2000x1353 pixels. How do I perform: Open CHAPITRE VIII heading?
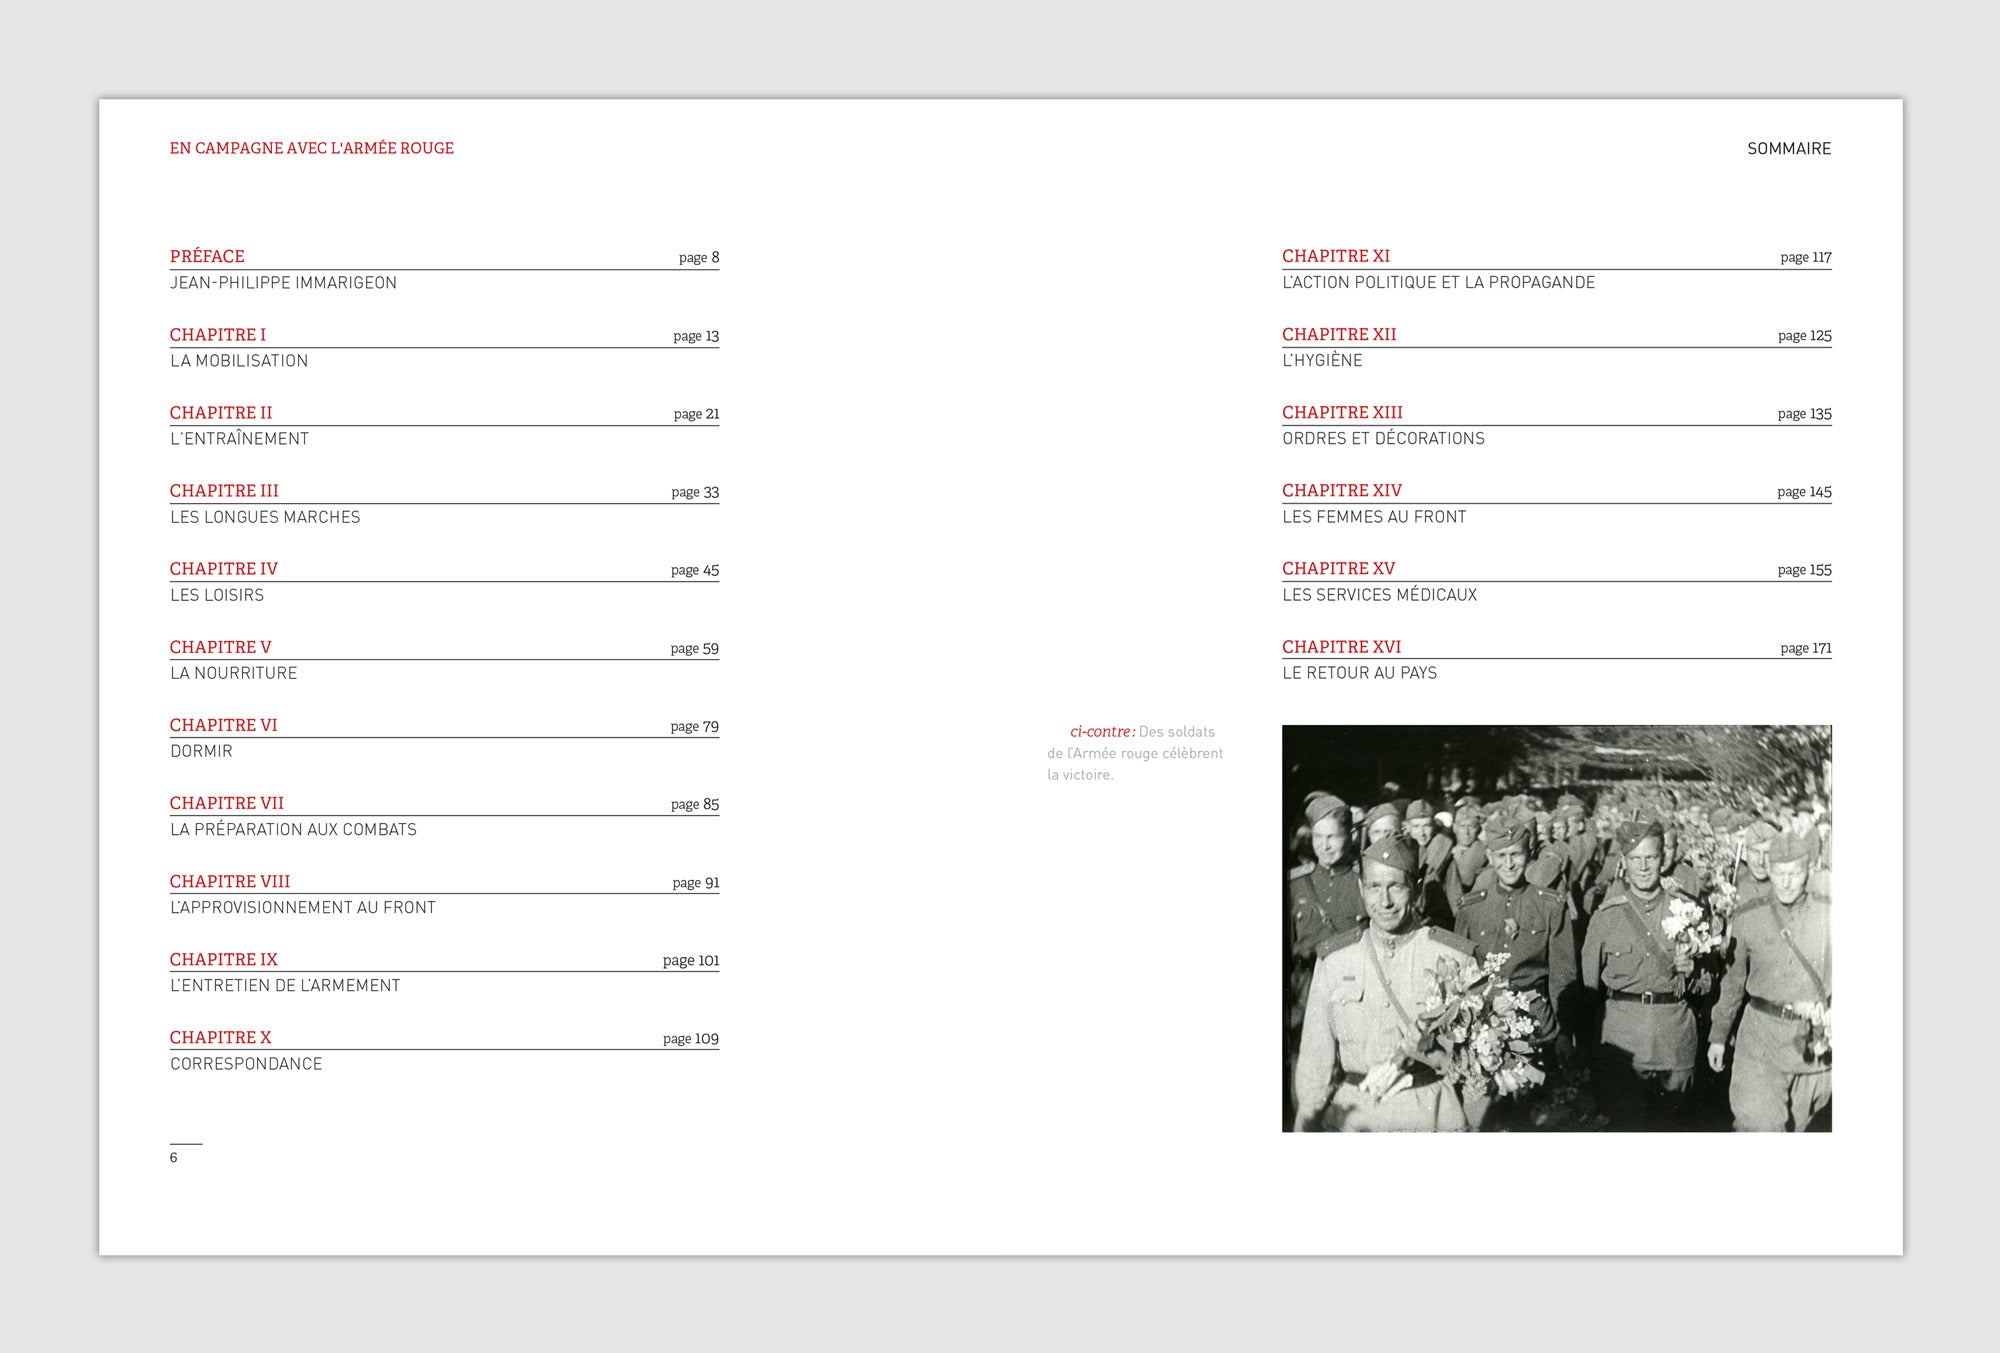click(230, 881)
